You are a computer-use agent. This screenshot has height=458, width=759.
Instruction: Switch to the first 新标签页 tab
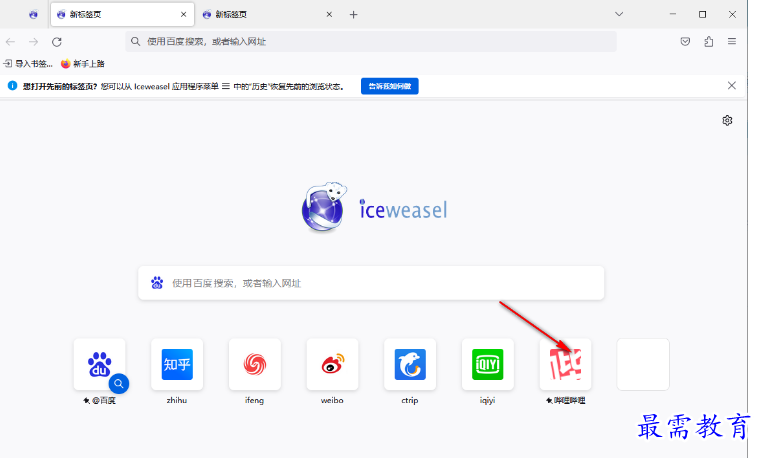(x=122, y=15)
